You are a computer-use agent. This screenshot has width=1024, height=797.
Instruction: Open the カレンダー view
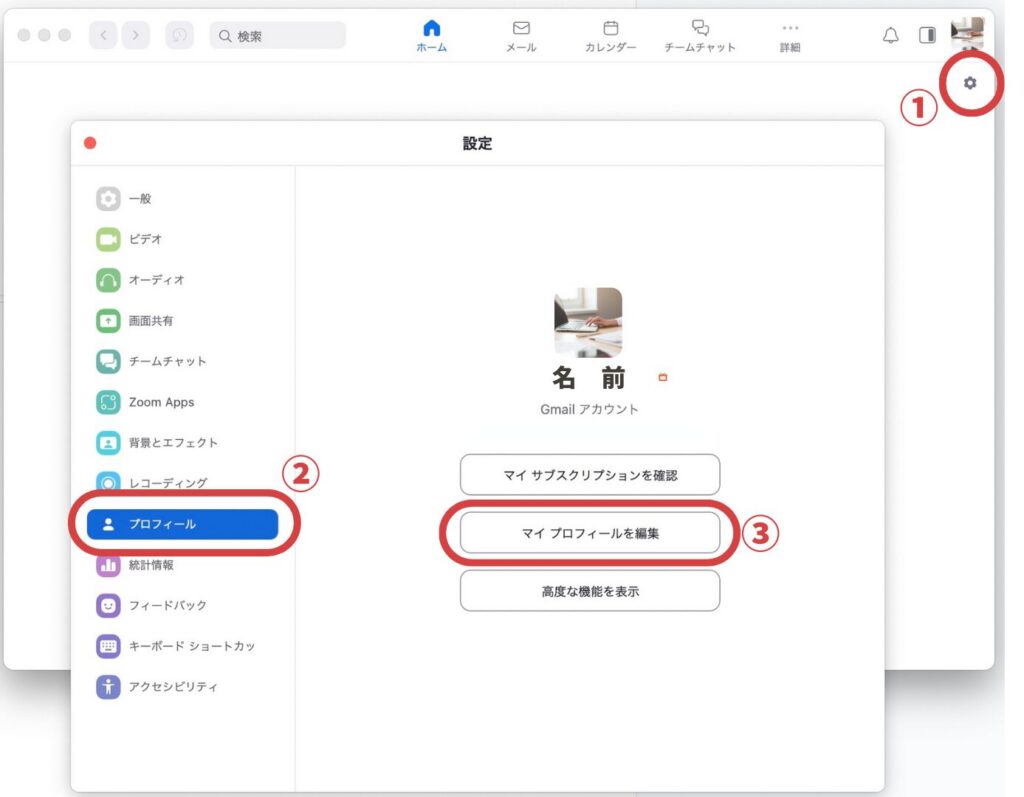tap(610, 36)
